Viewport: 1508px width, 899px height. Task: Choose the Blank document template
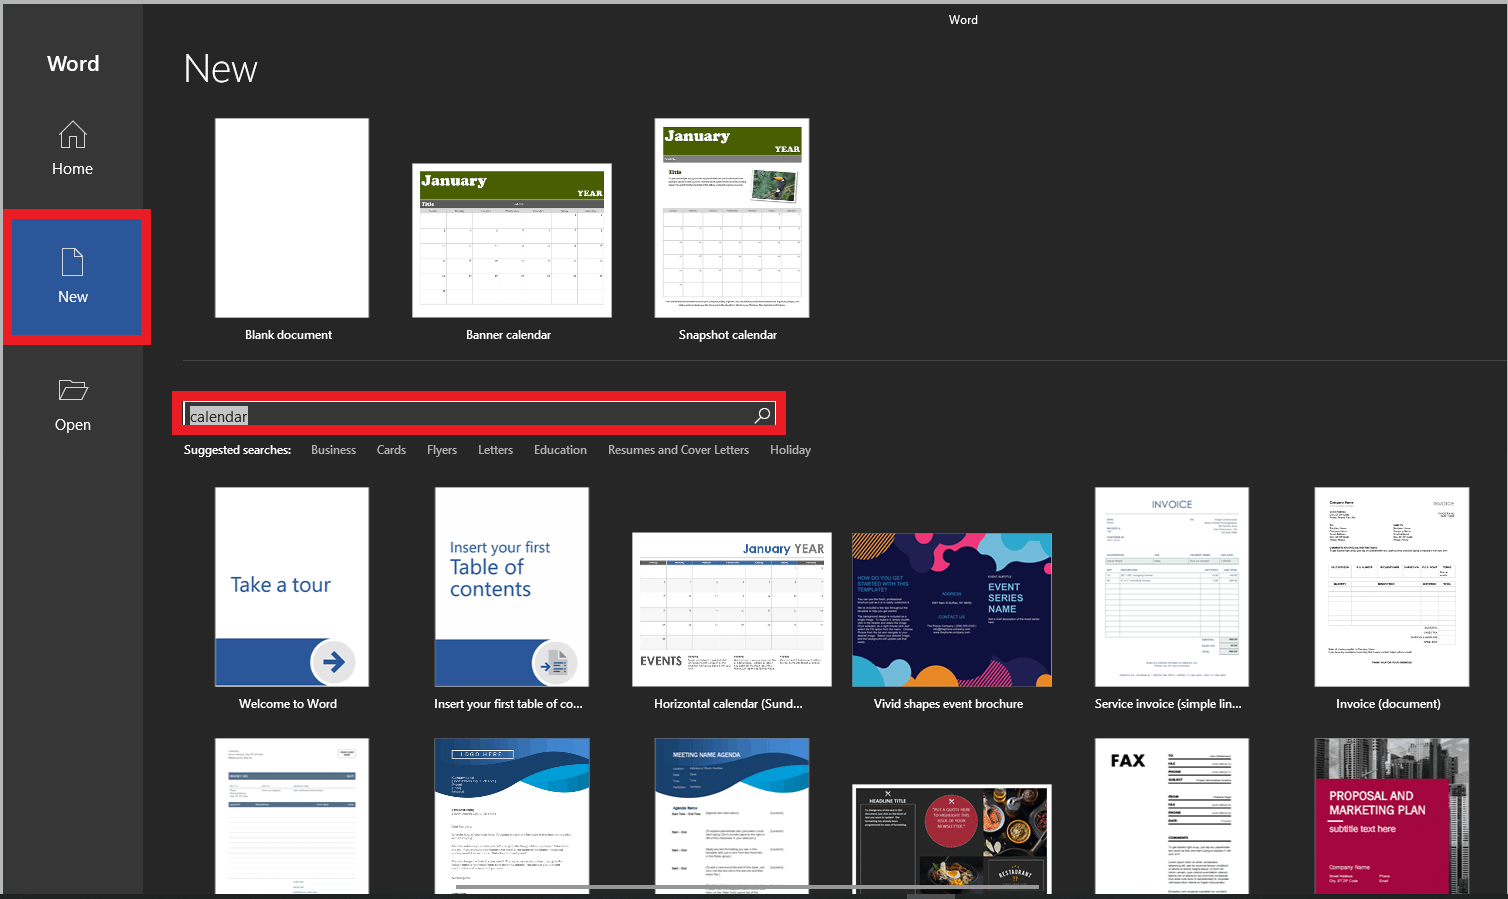click(292, 218)
